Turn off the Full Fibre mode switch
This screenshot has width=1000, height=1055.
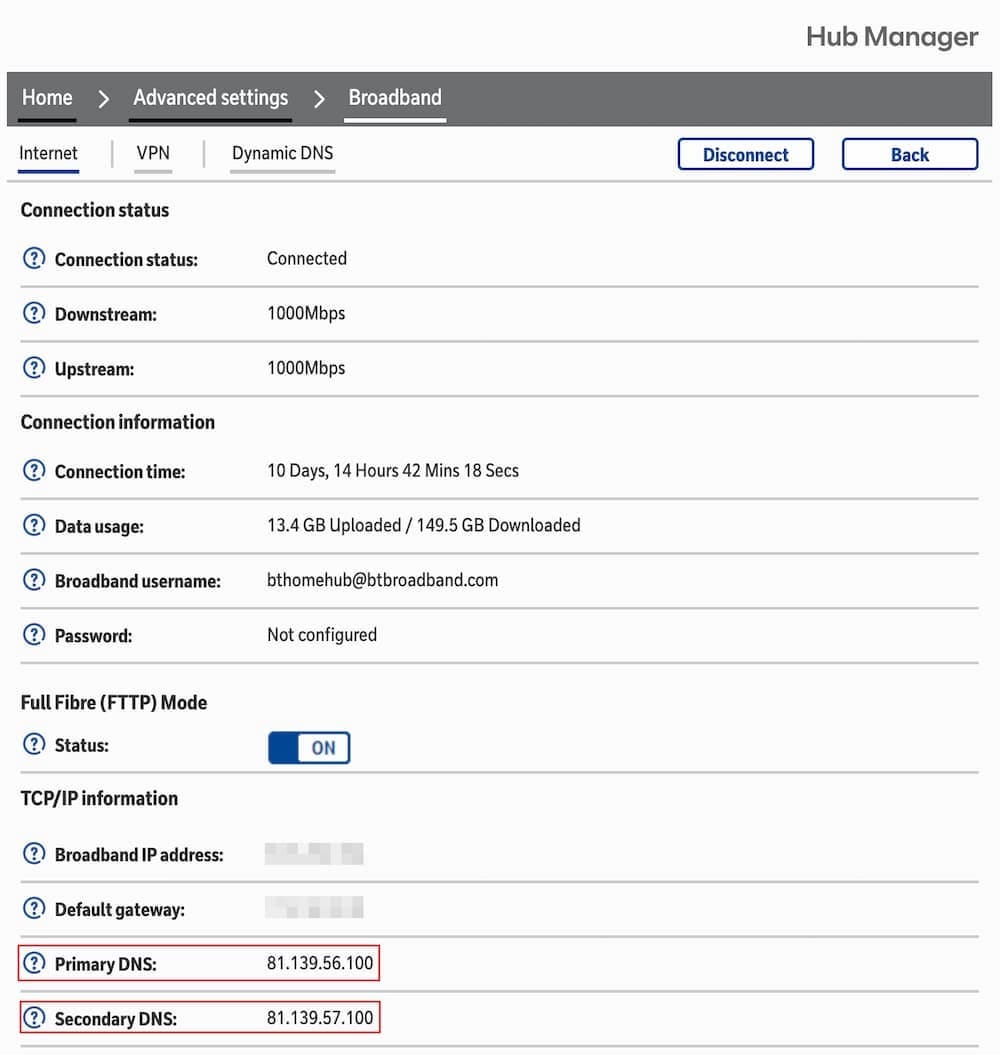coord(309,747)
